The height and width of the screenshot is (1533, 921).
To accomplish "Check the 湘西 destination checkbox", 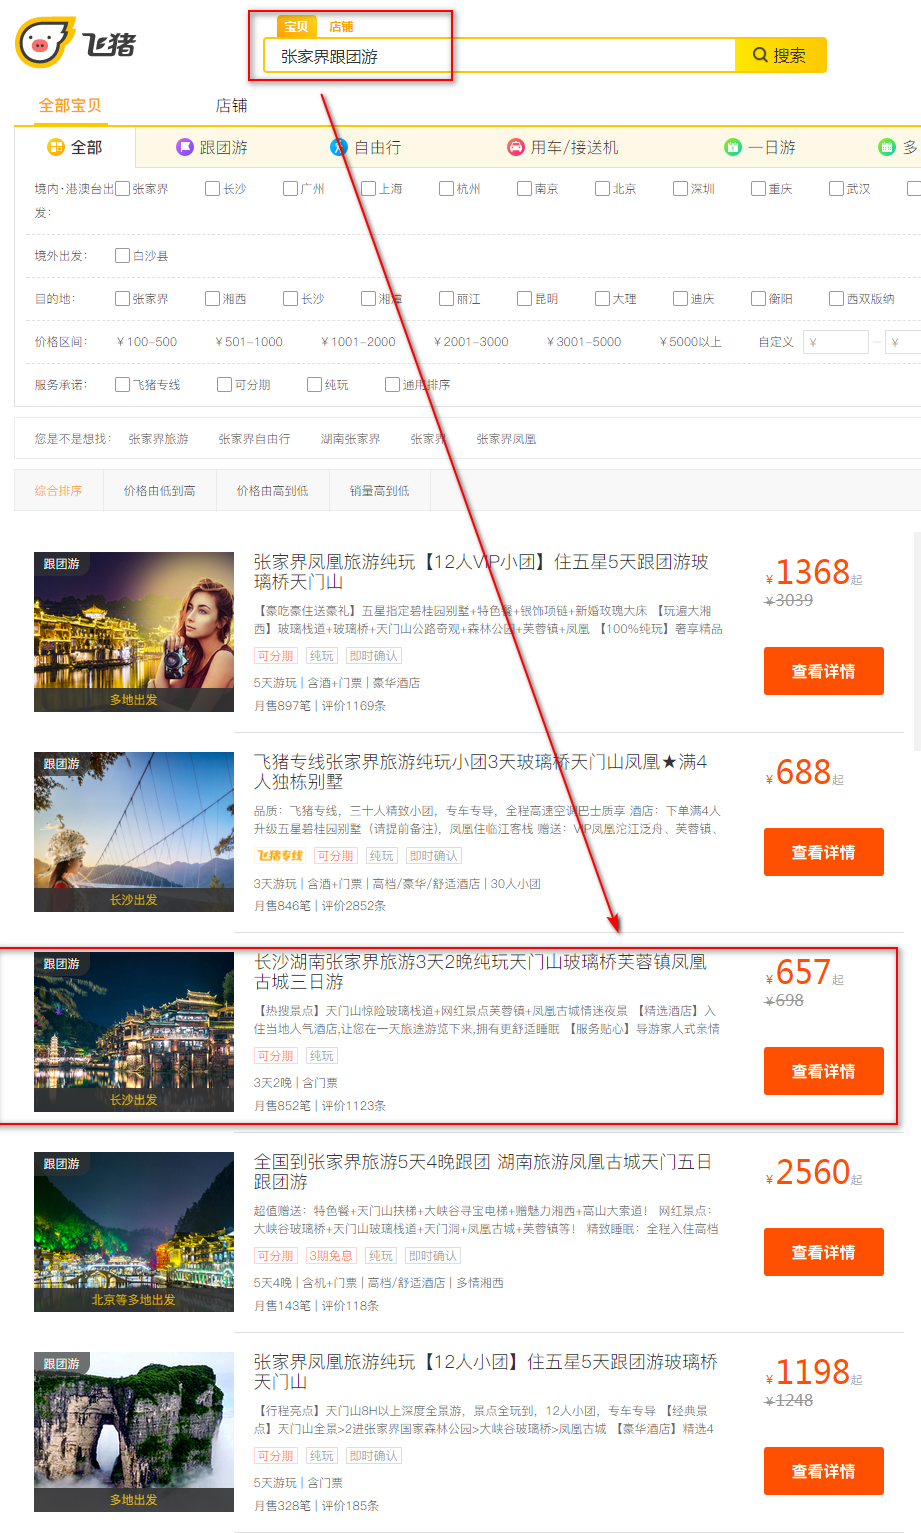I will (x=212, y=298).
